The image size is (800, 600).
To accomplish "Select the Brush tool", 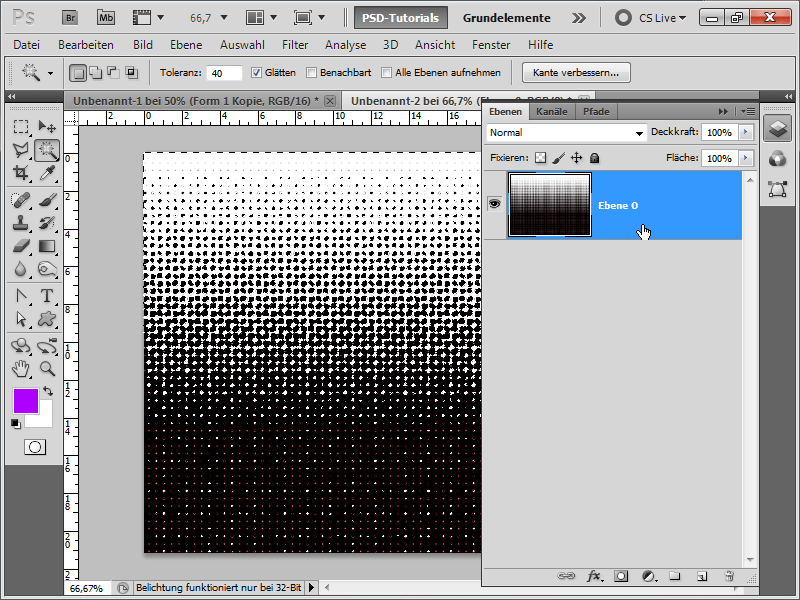I will 47,200.
